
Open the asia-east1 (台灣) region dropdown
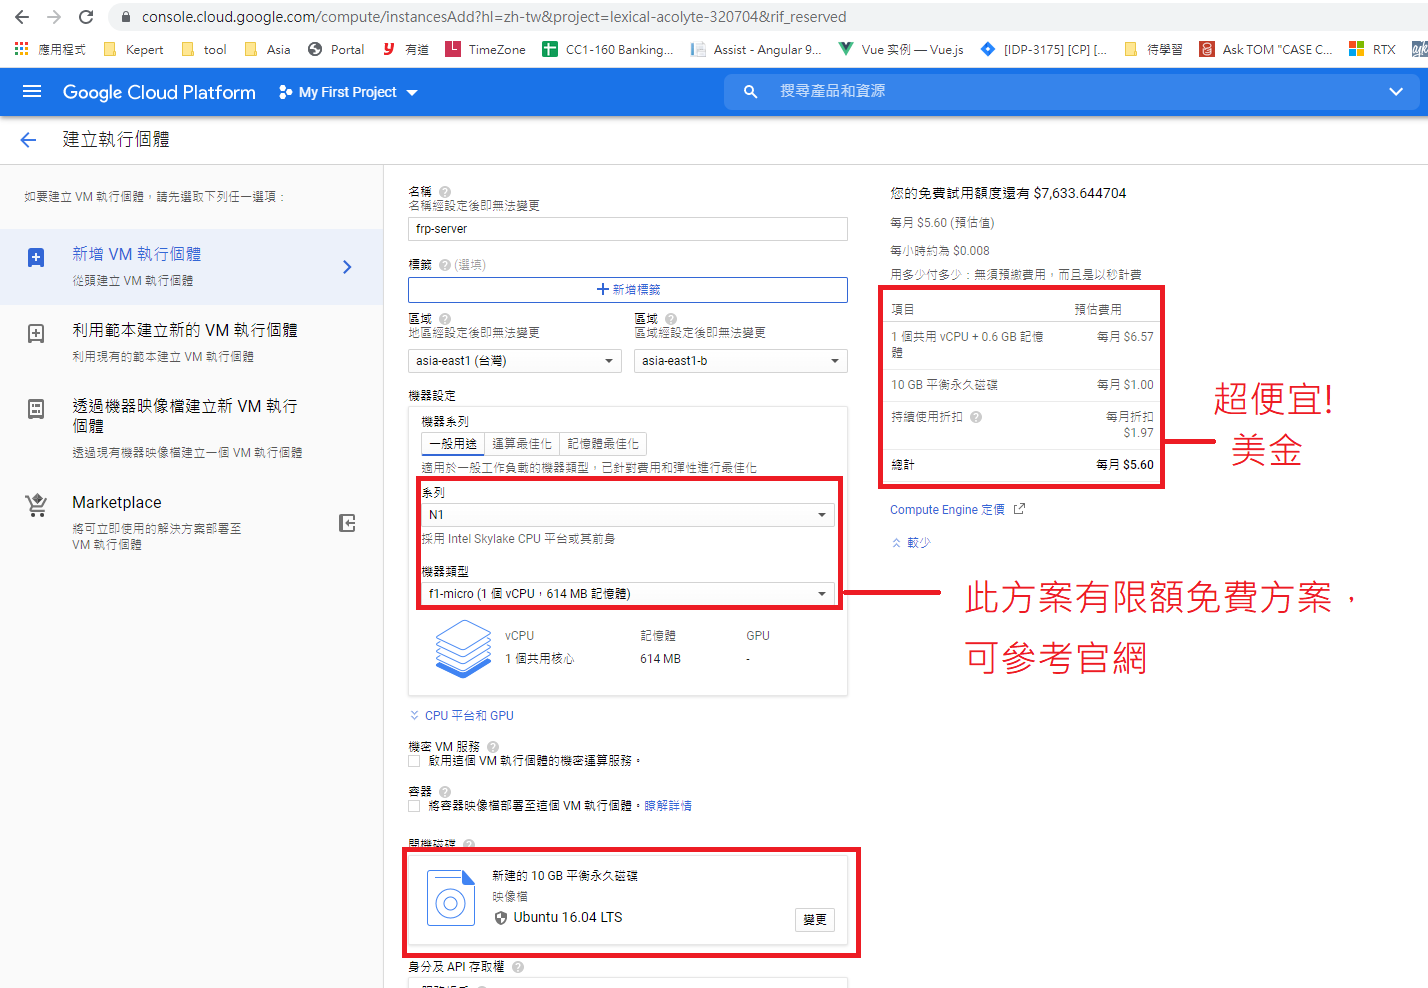click(515, 361)
